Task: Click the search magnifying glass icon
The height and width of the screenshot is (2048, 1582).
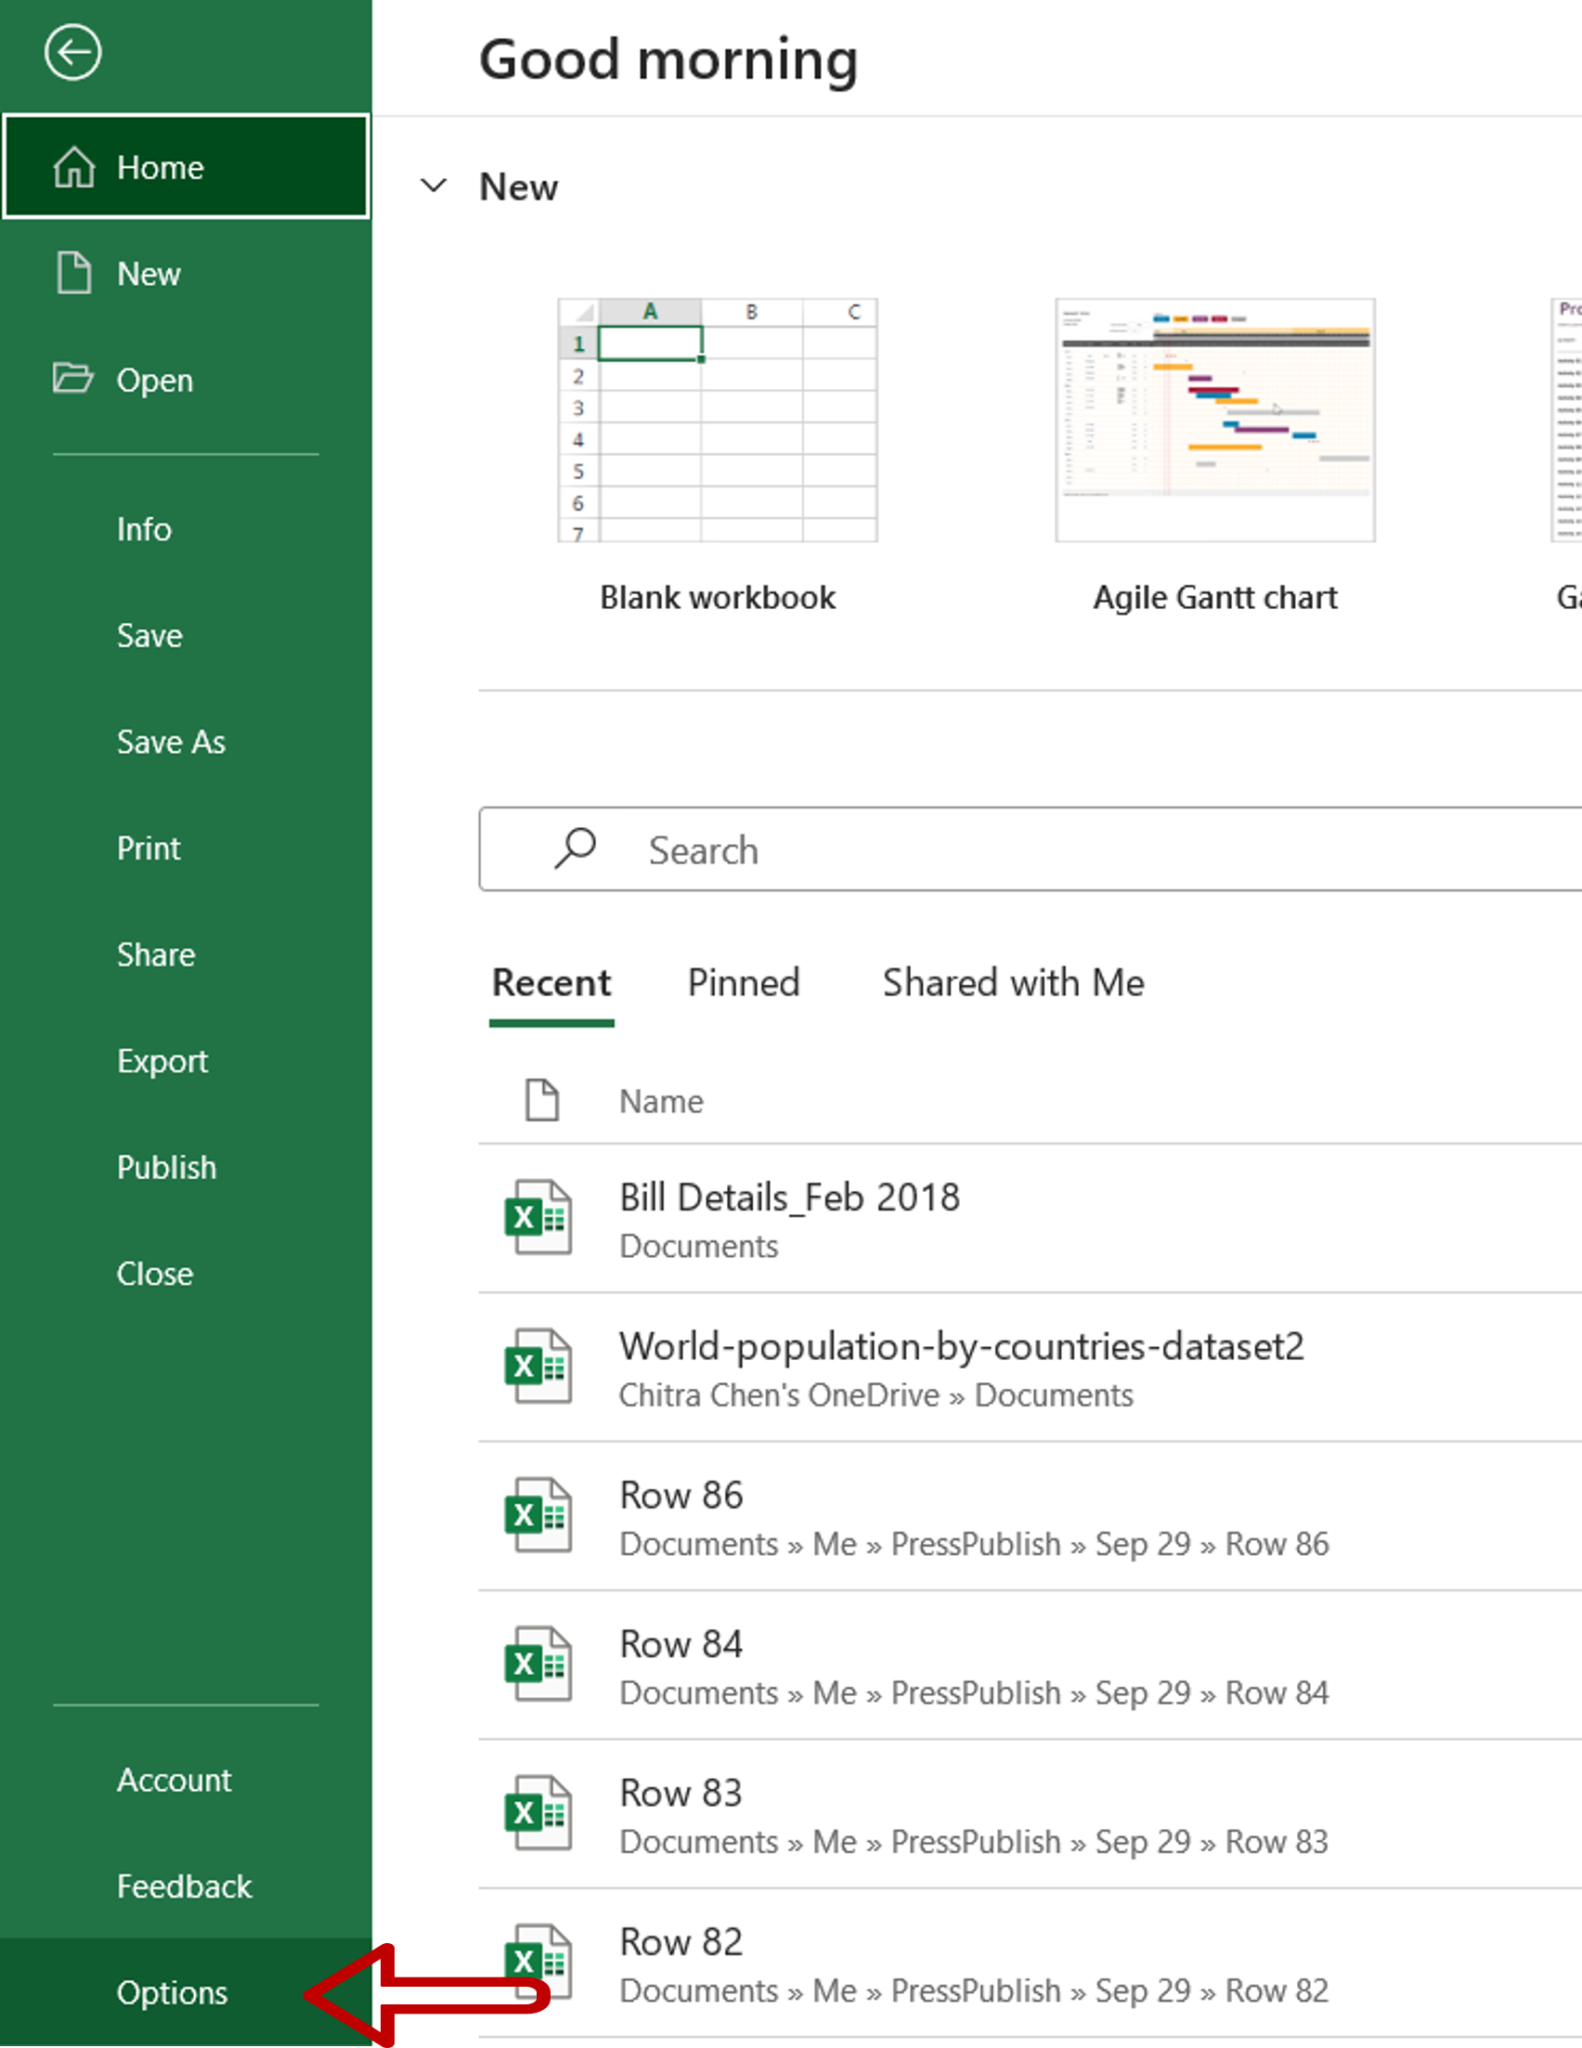Action: click(575, 849)
